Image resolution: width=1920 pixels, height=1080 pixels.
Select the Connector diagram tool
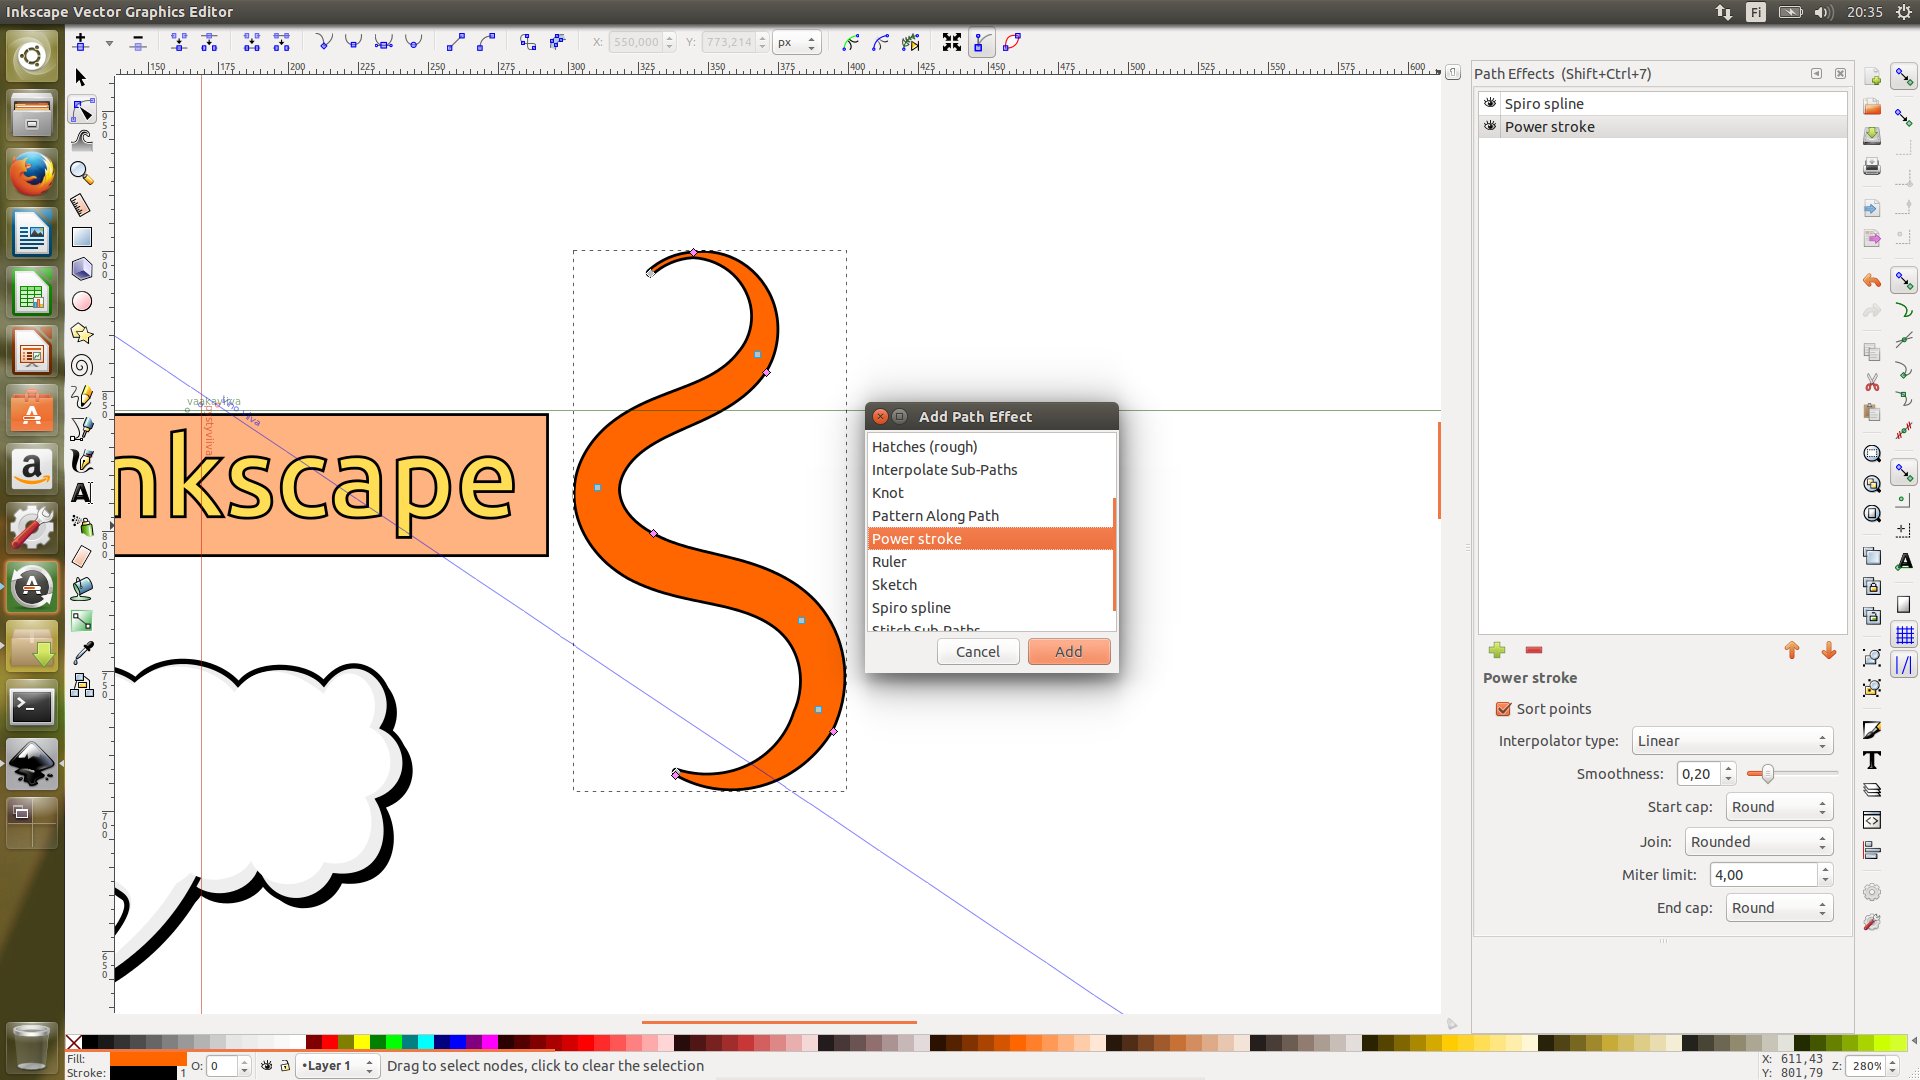[82, 685]
